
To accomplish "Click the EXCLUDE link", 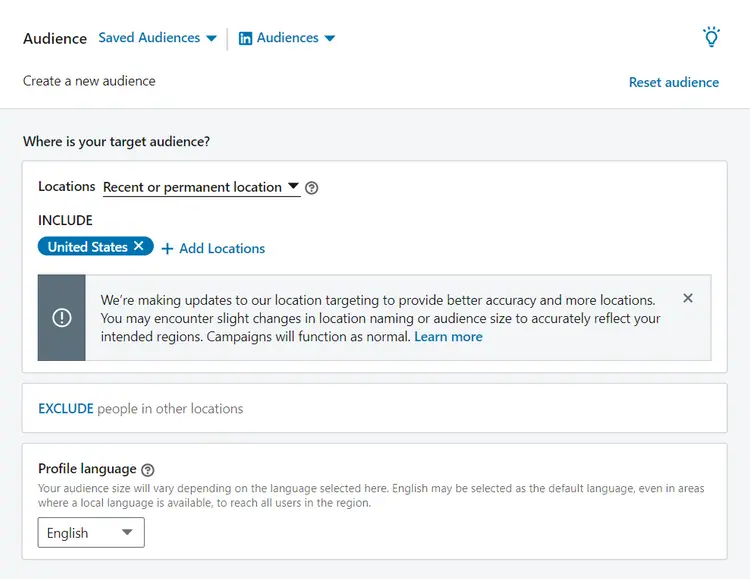I will point(66,408).
